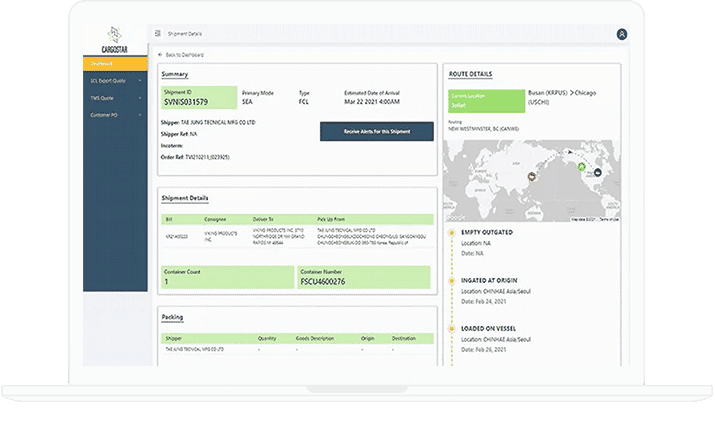Click the back arrow icon above Summary
715x430 pixels.
point(160,54)
